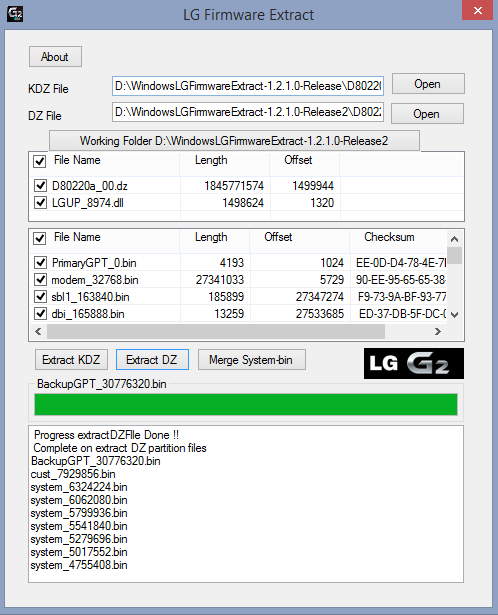Click system_6062080.bin in log
This screenshot has height=615, width=498.
pyautogui.click(x=79, y=500)
